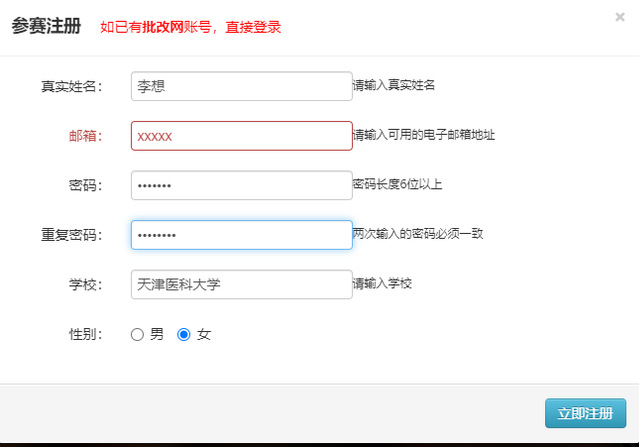Click the 男 text label beside its radio
The height and width of the screenshot is (447, 639).
pos(157,335)
